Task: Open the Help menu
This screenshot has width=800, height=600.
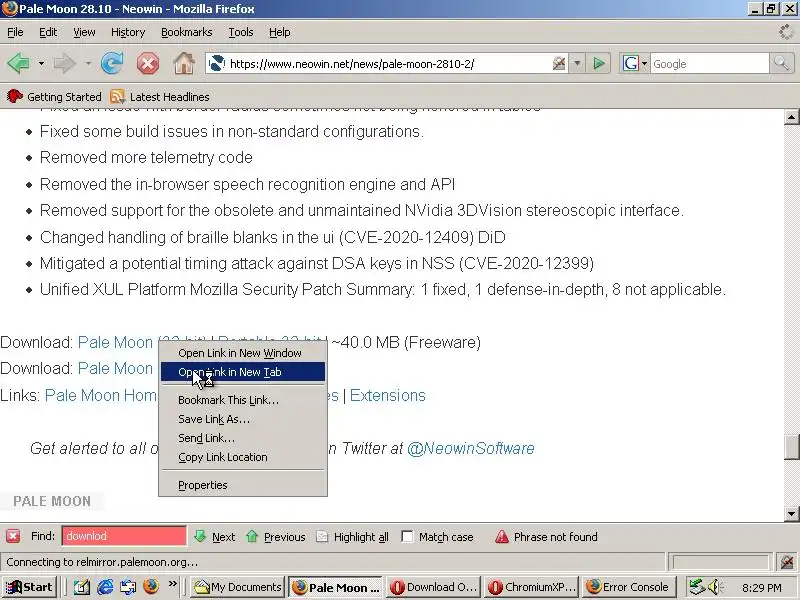Action: point(280,32)
